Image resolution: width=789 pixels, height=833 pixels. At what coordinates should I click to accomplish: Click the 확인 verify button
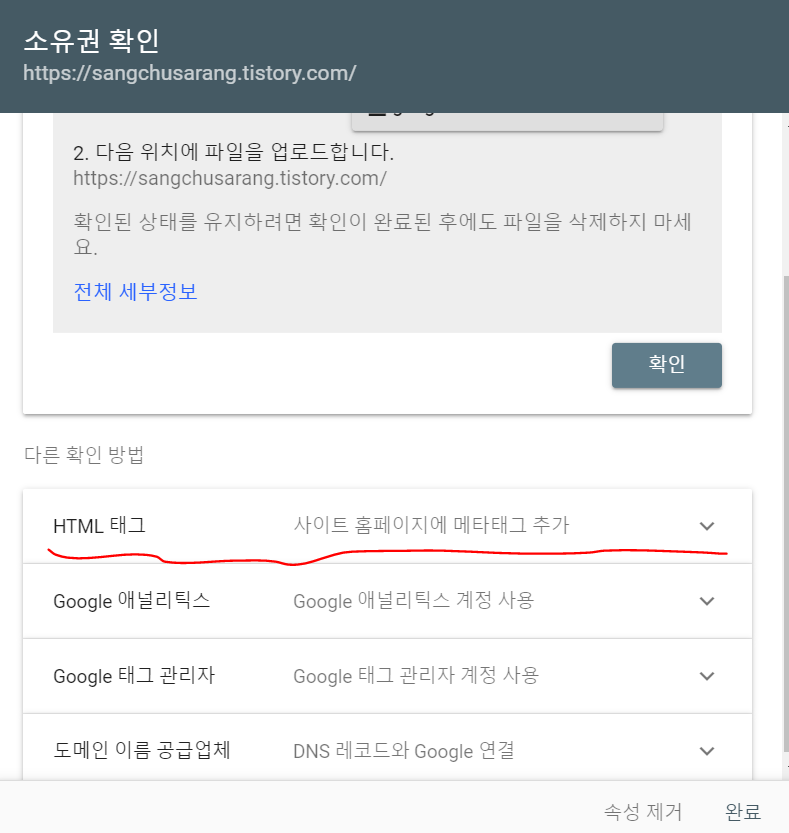tap(666, 365)
